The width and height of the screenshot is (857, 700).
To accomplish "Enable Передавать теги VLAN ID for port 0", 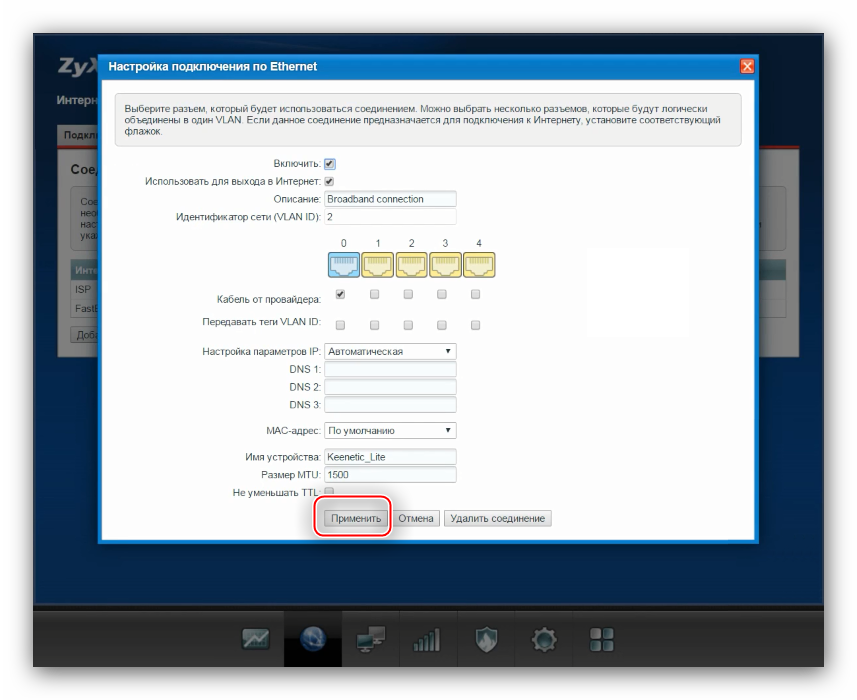I will coord(341,325).
